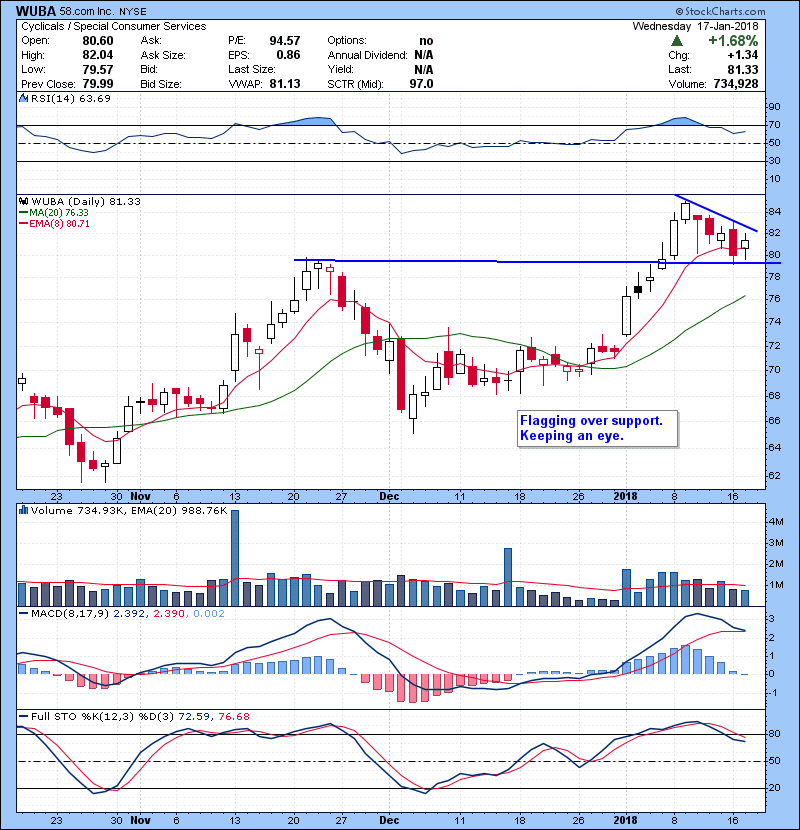Select the WUBA ticker symbol in the header

pos(37,11)
